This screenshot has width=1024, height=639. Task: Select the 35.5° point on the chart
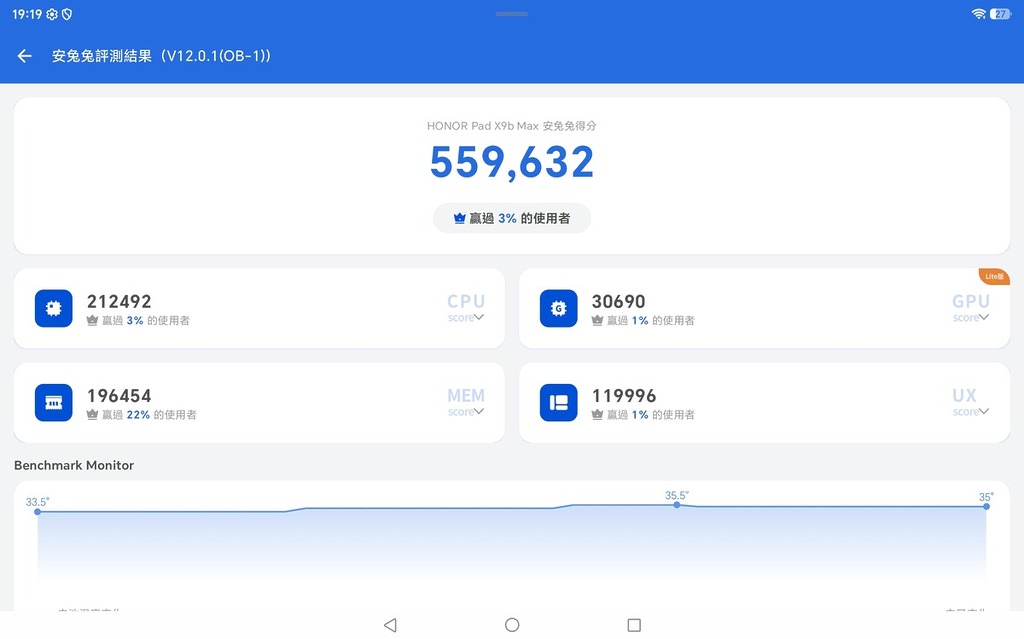tap(677, 504)
